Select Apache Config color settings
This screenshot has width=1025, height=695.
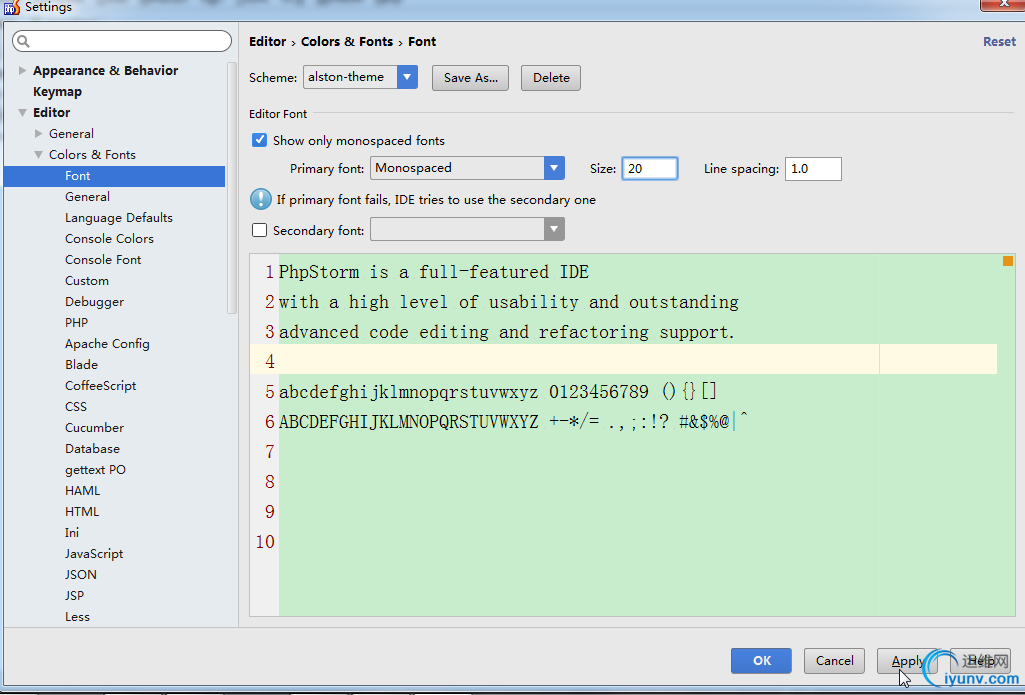click(107, 343)
